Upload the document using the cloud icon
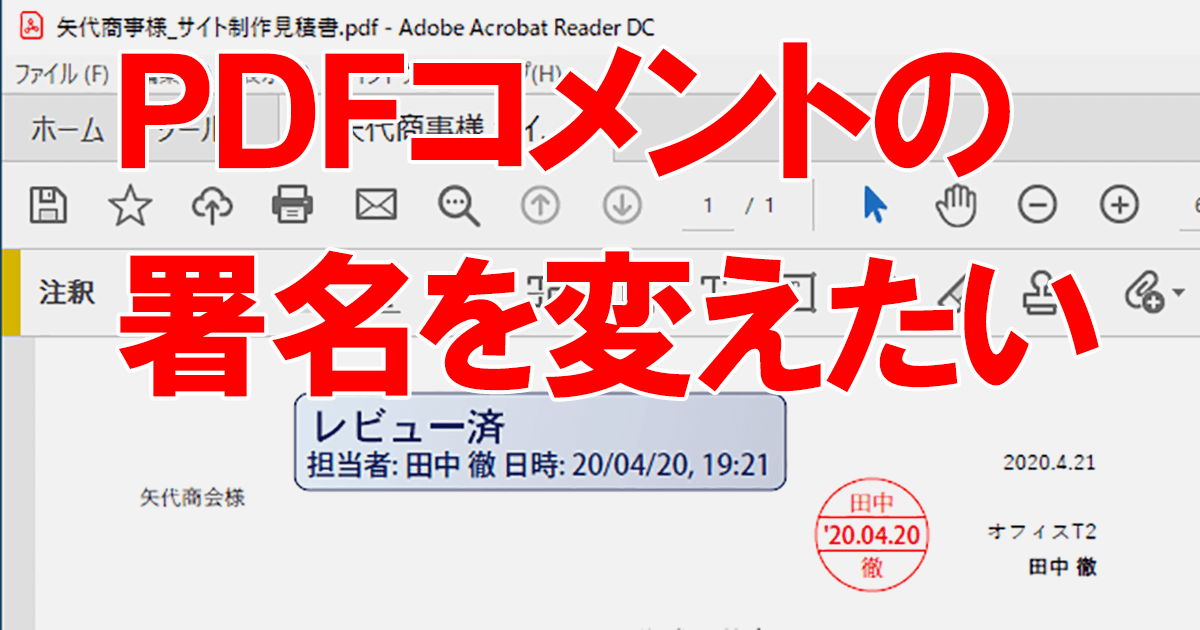1200x630 pixels. click(212, 205)
